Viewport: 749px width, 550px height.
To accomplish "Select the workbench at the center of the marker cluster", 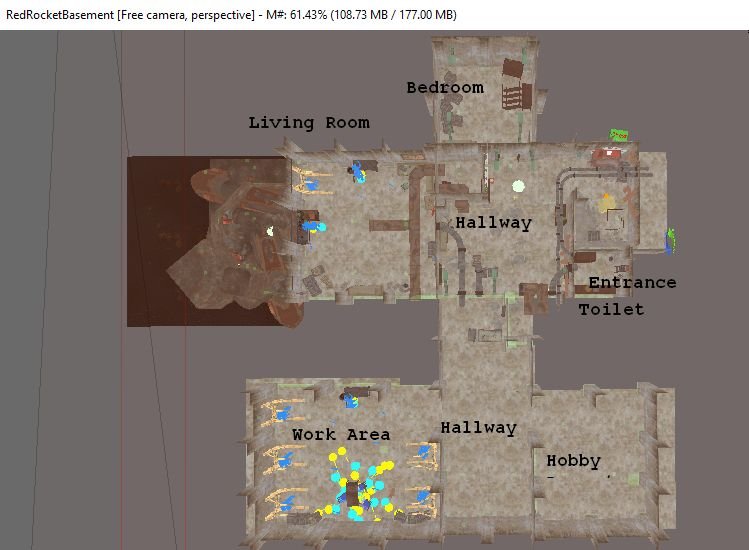I will tap(353, 494).
